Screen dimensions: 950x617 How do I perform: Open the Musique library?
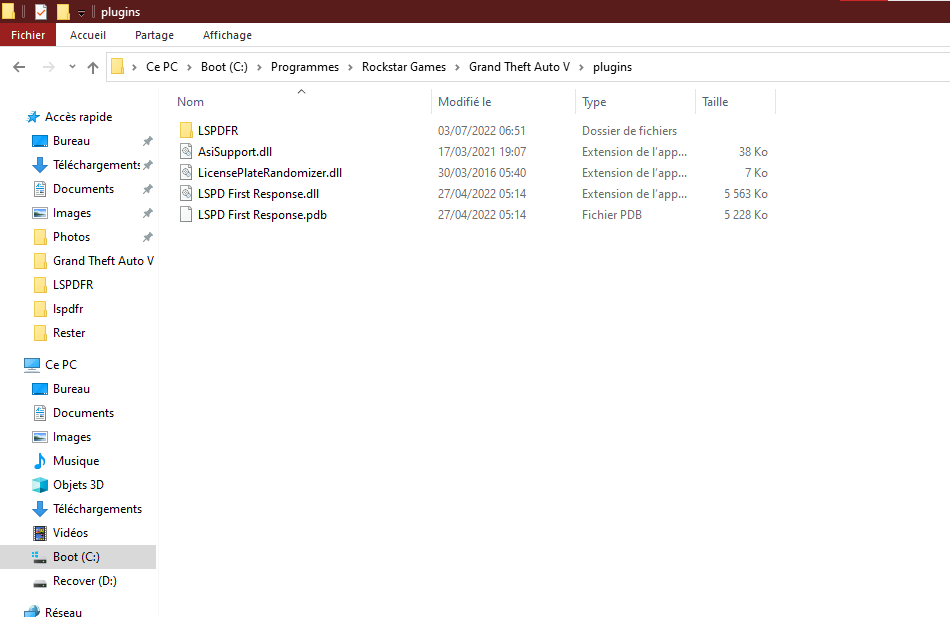pyautogui.click(x=76, y=461)
